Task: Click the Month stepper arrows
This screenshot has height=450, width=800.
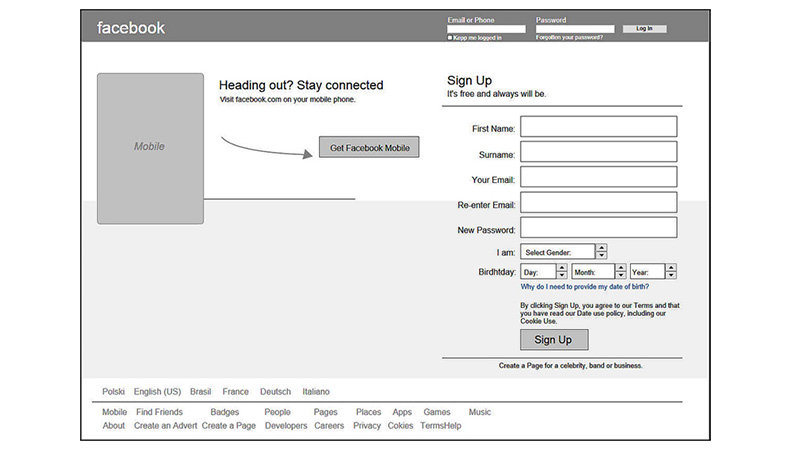Action: click(620, 271)
